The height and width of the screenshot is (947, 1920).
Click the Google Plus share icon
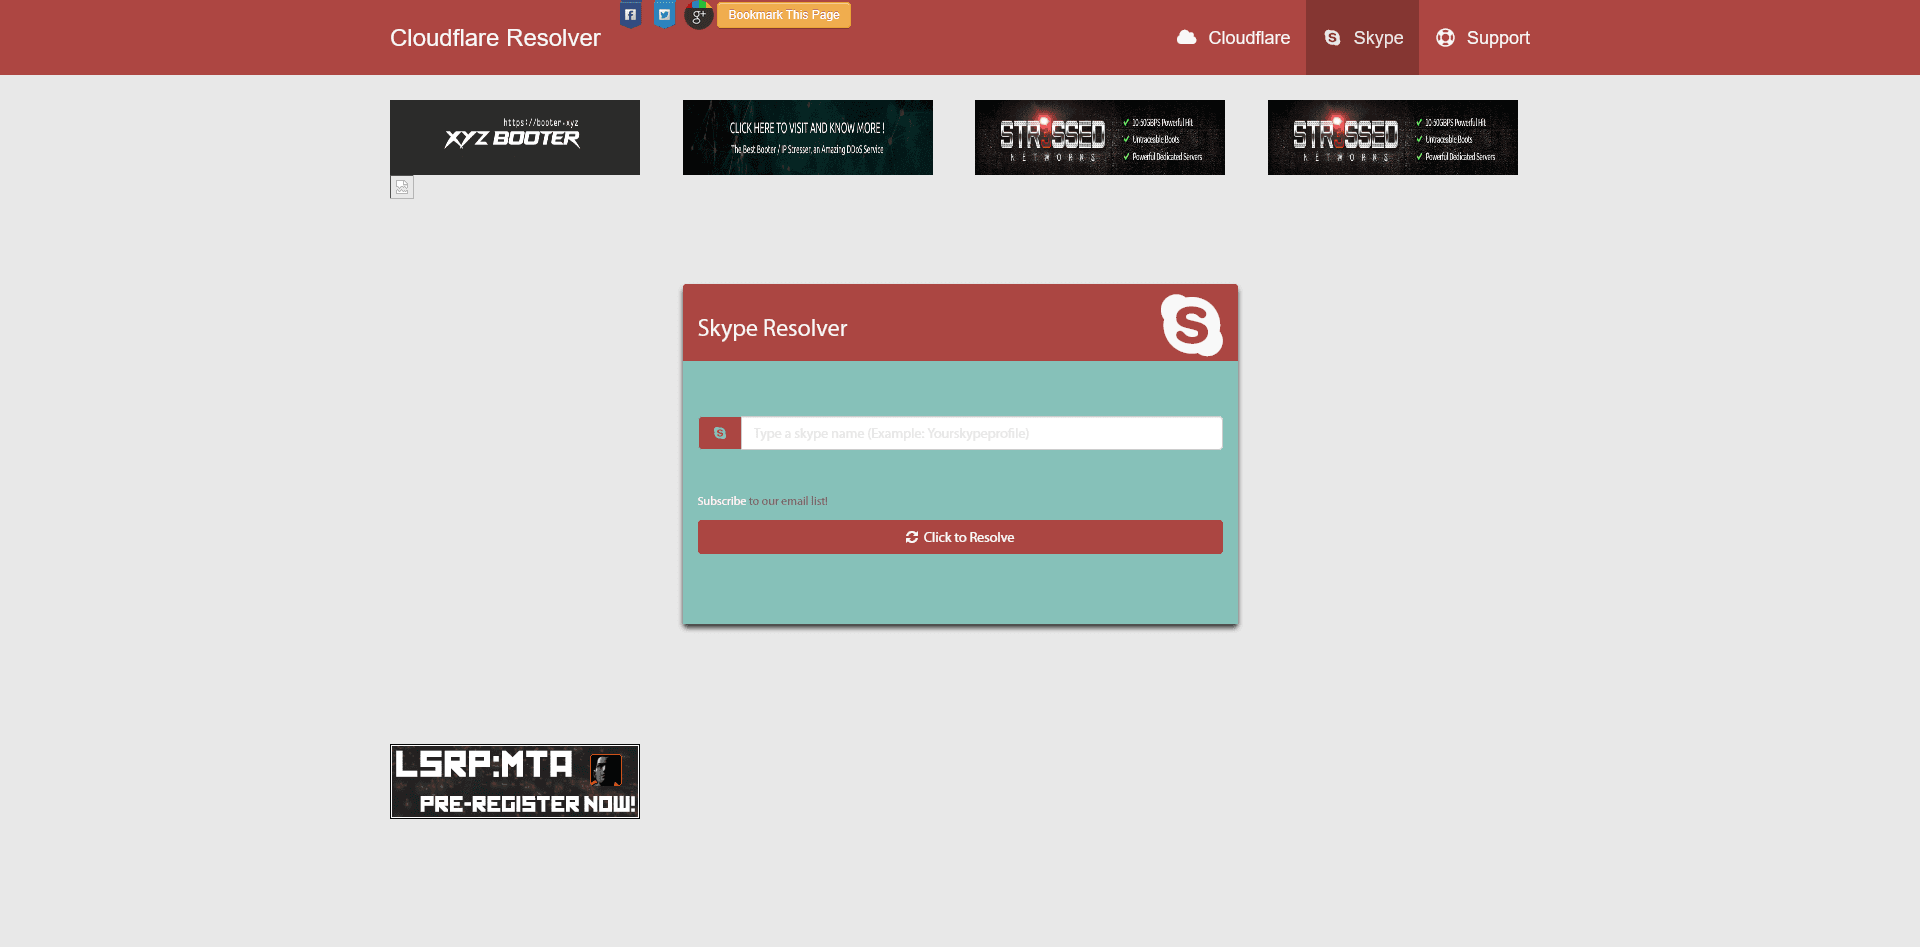698,15
